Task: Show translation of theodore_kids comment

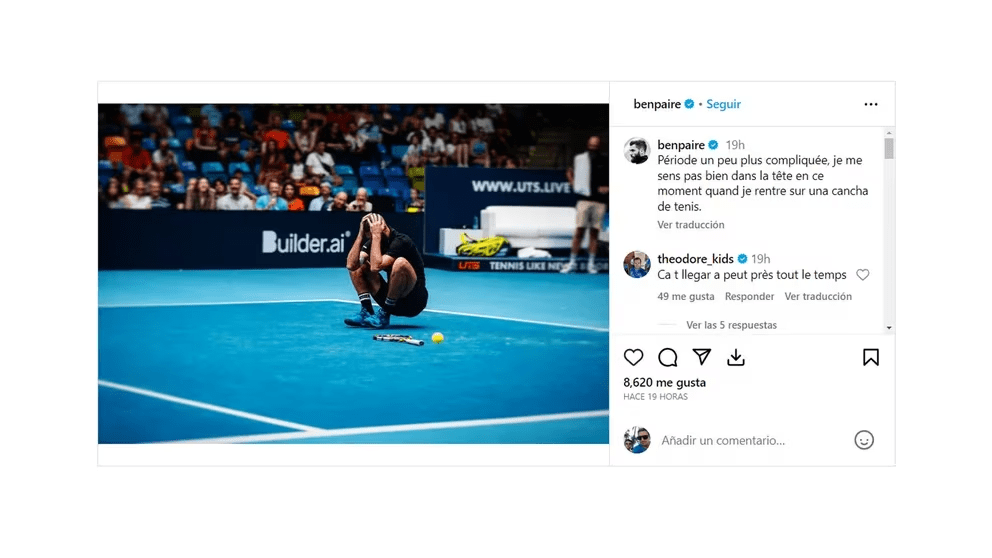Action: click(818, 296)
